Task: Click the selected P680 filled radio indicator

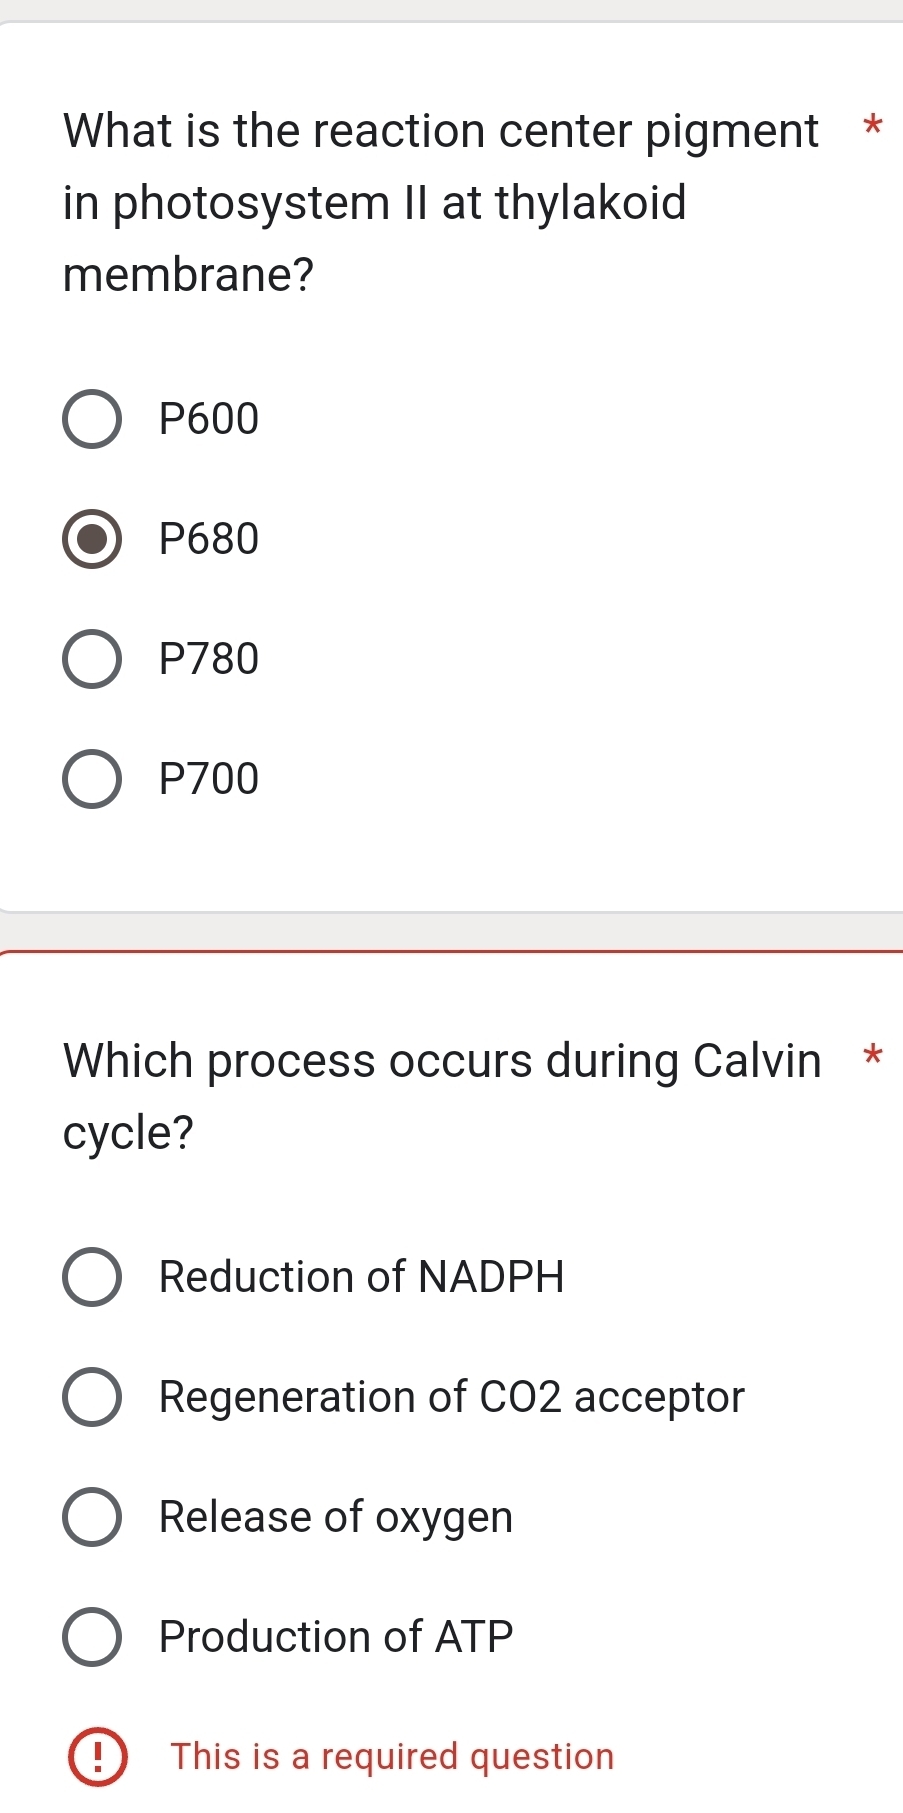Action: [92, 538]
